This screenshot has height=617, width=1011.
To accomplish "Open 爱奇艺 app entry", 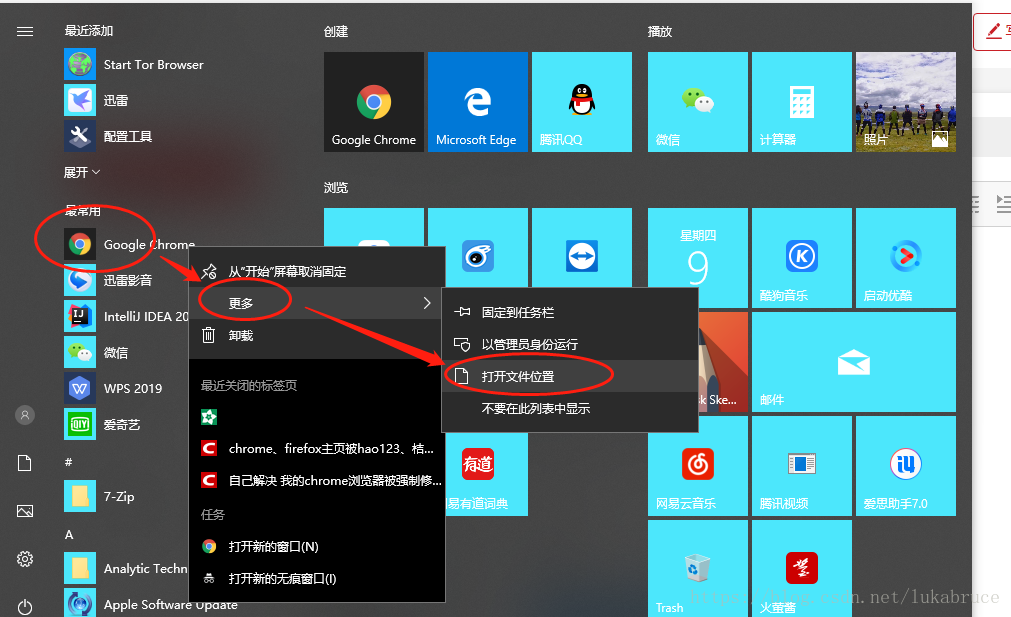I will [x=103, y=424].
